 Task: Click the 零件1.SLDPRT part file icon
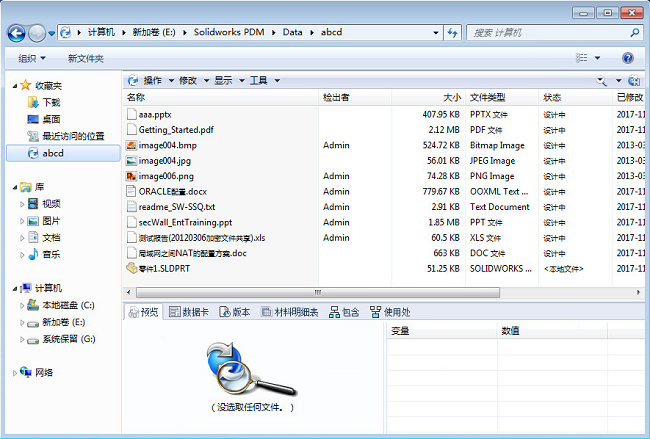point(131,268)
